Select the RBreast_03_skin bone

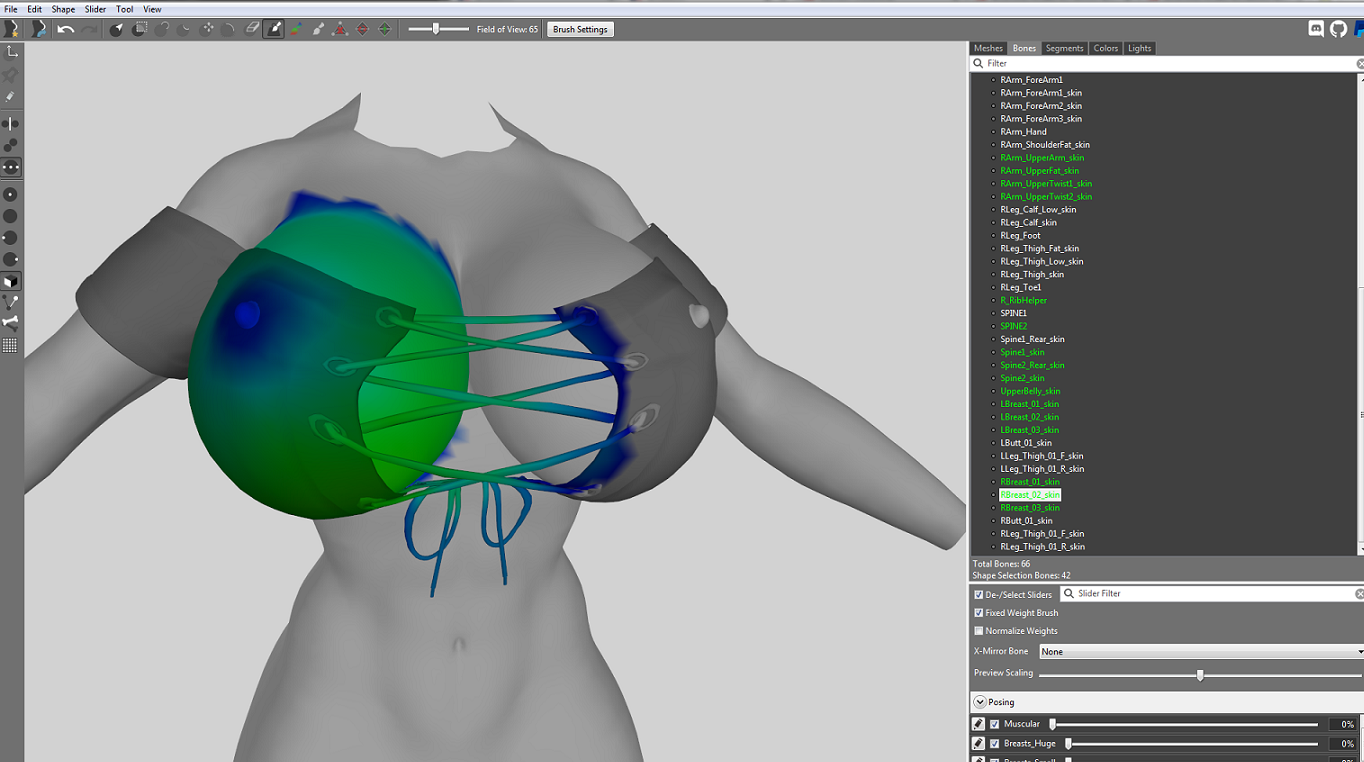point(1029,508)
